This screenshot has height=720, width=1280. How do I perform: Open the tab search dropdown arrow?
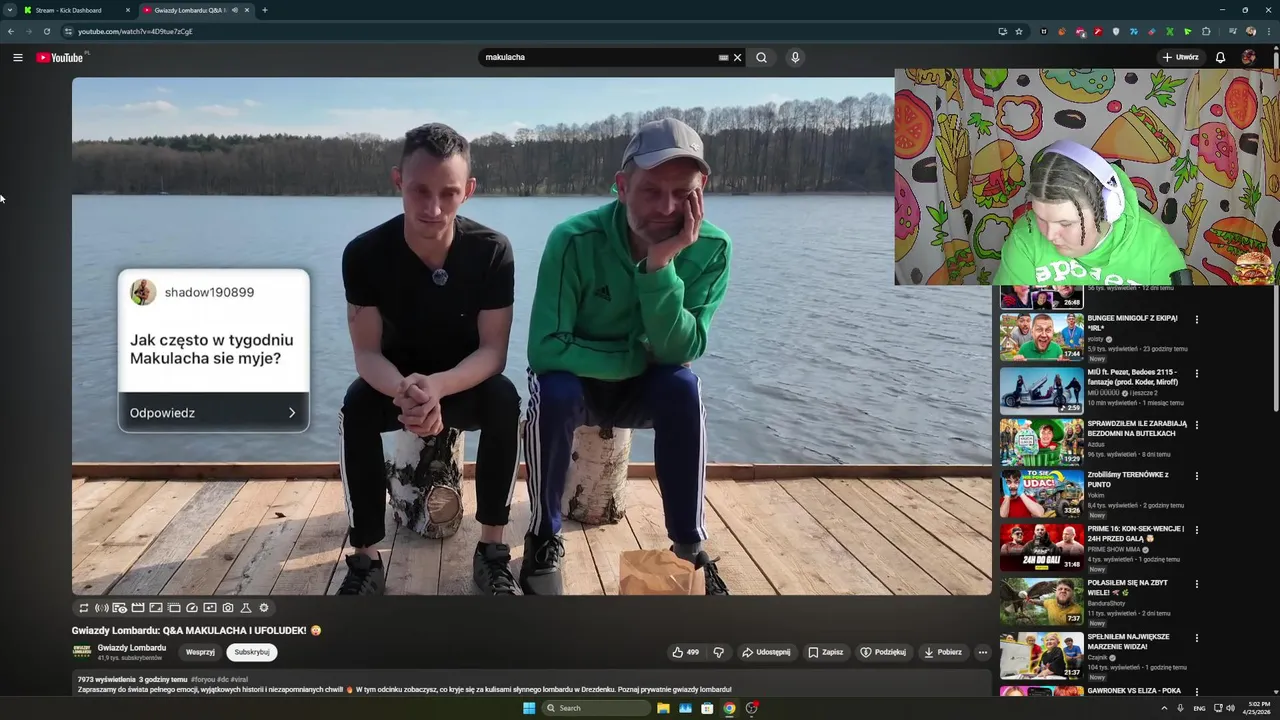(9, 10)
